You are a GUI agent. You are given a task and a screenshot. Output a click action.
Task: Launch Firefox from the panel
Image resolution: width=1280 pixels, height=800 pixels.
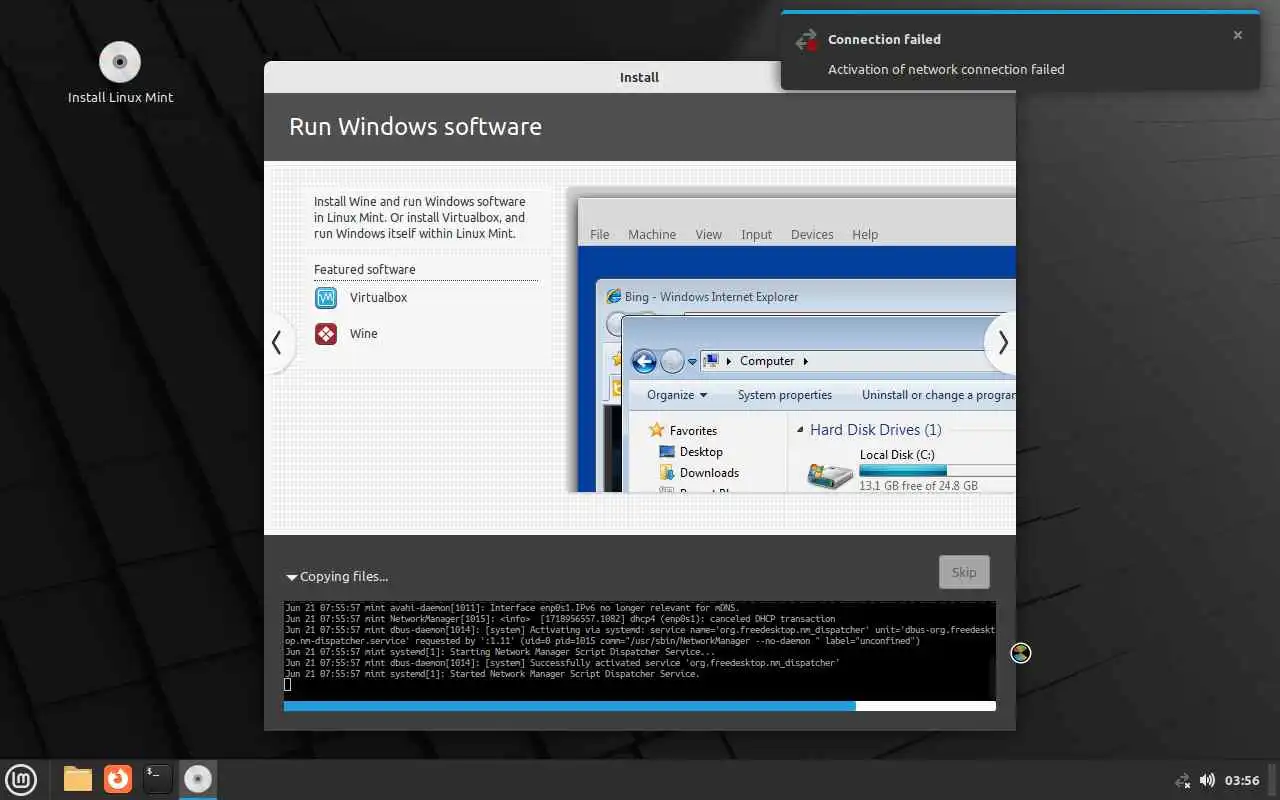pyautogui.click(x=118, y=779)
